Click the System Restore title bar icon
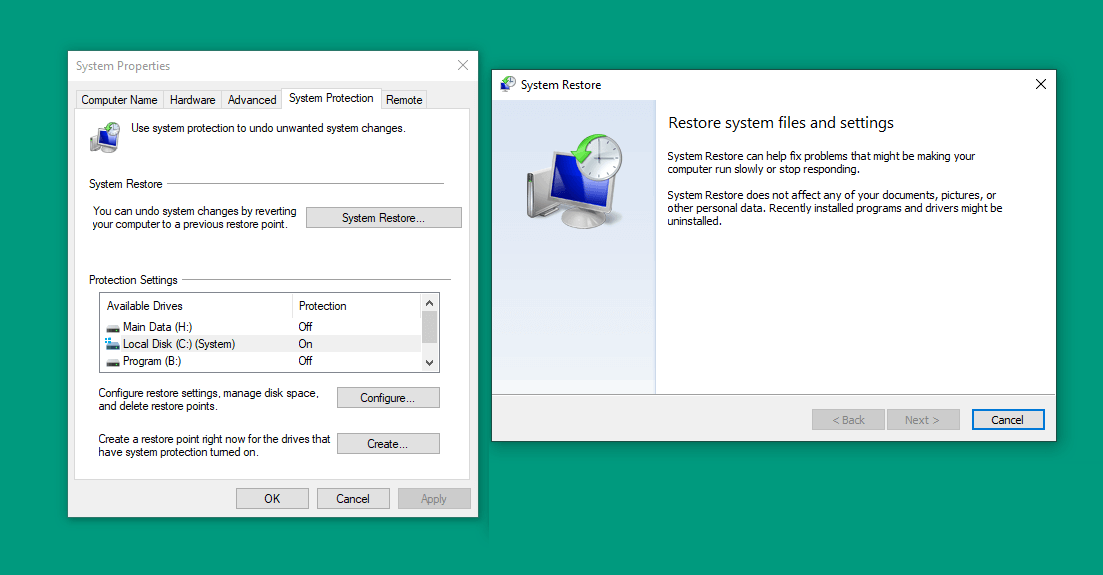This screenshot has height=575, width=1103. click(x=507, y=84)
